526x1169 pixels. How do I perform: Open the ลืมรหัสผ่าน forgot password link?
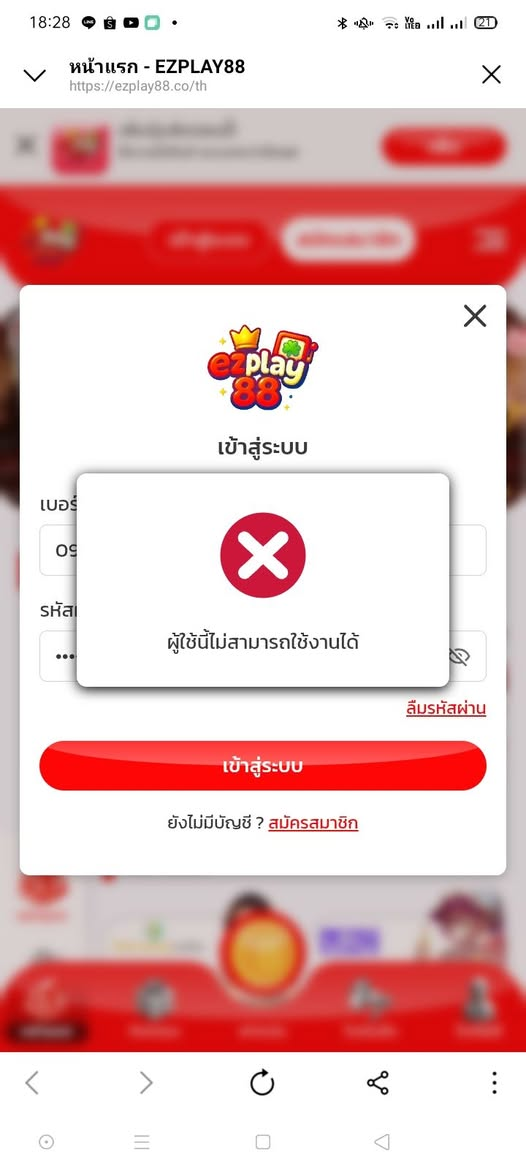tap(446, 708)
